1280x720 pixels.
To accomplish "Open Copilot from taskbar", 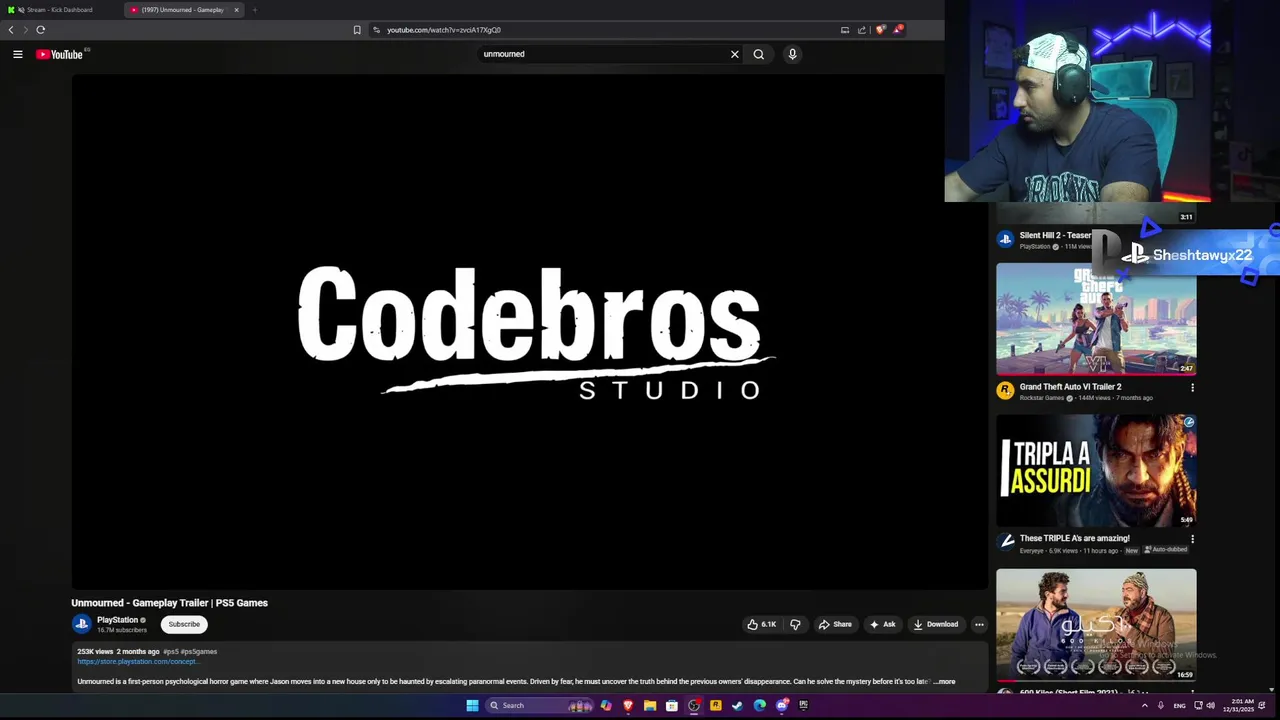I will pyautogui.click(x=606, y=705).
